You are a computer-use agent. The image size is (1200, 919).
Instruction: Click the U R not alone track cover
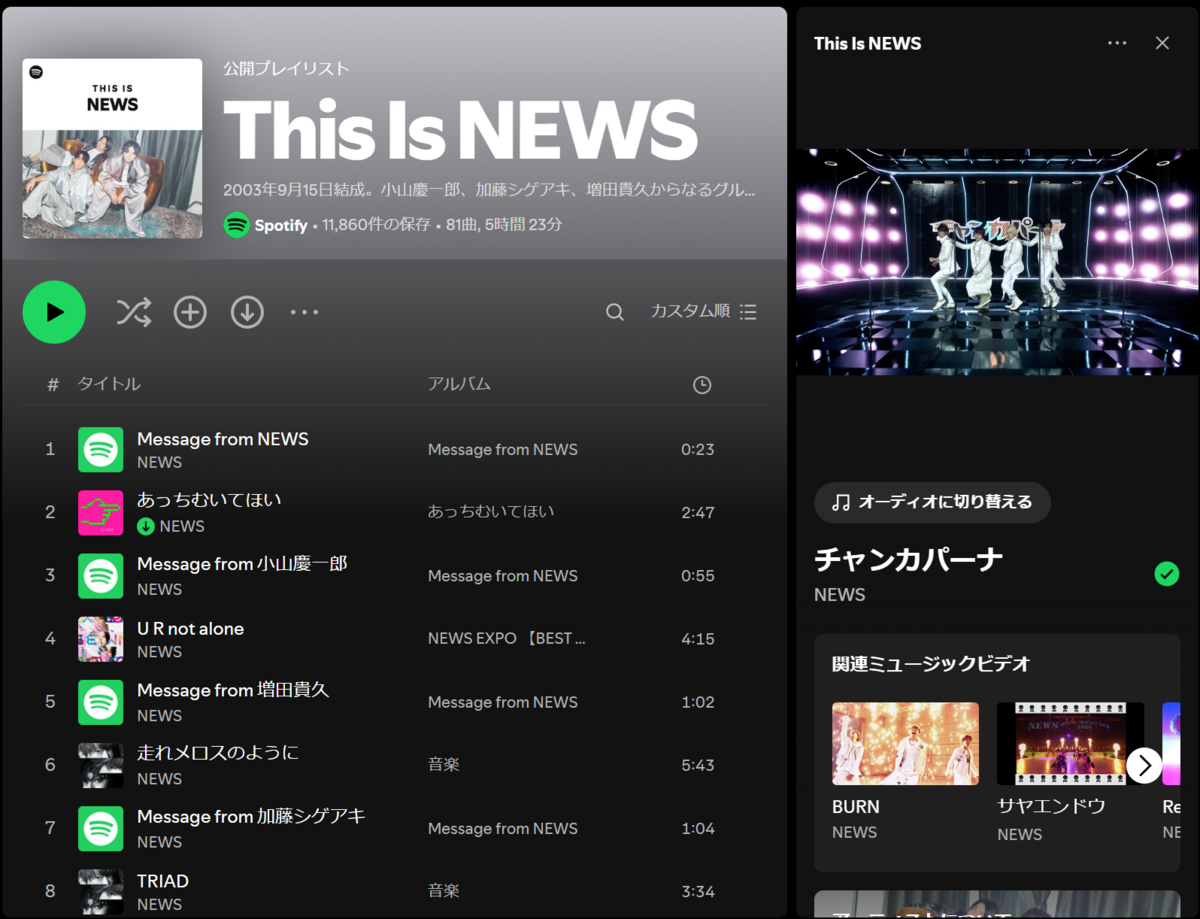[x=100, y=639]
